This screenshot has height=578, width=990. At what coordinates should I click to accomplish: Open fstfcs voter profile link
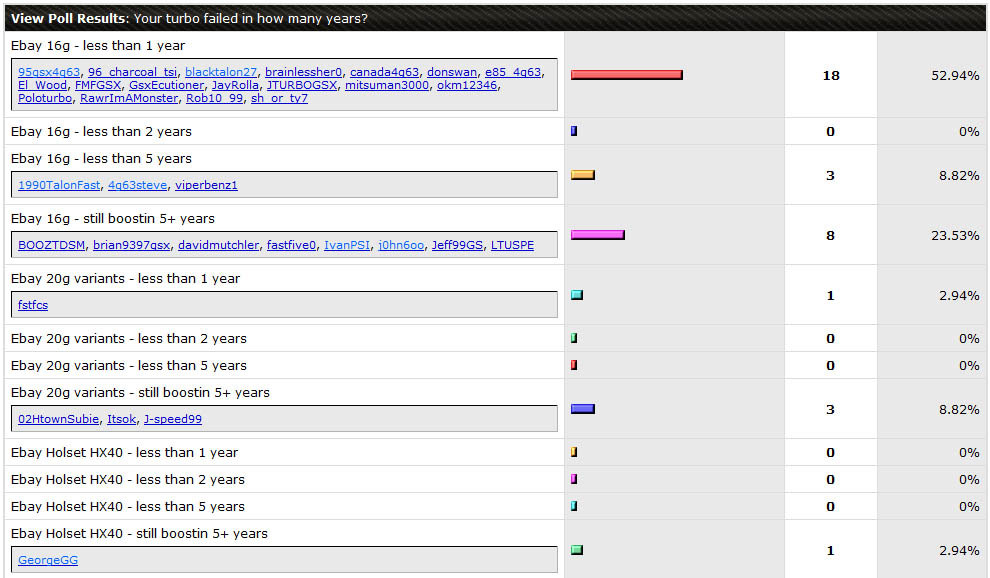tap(33, 305)
